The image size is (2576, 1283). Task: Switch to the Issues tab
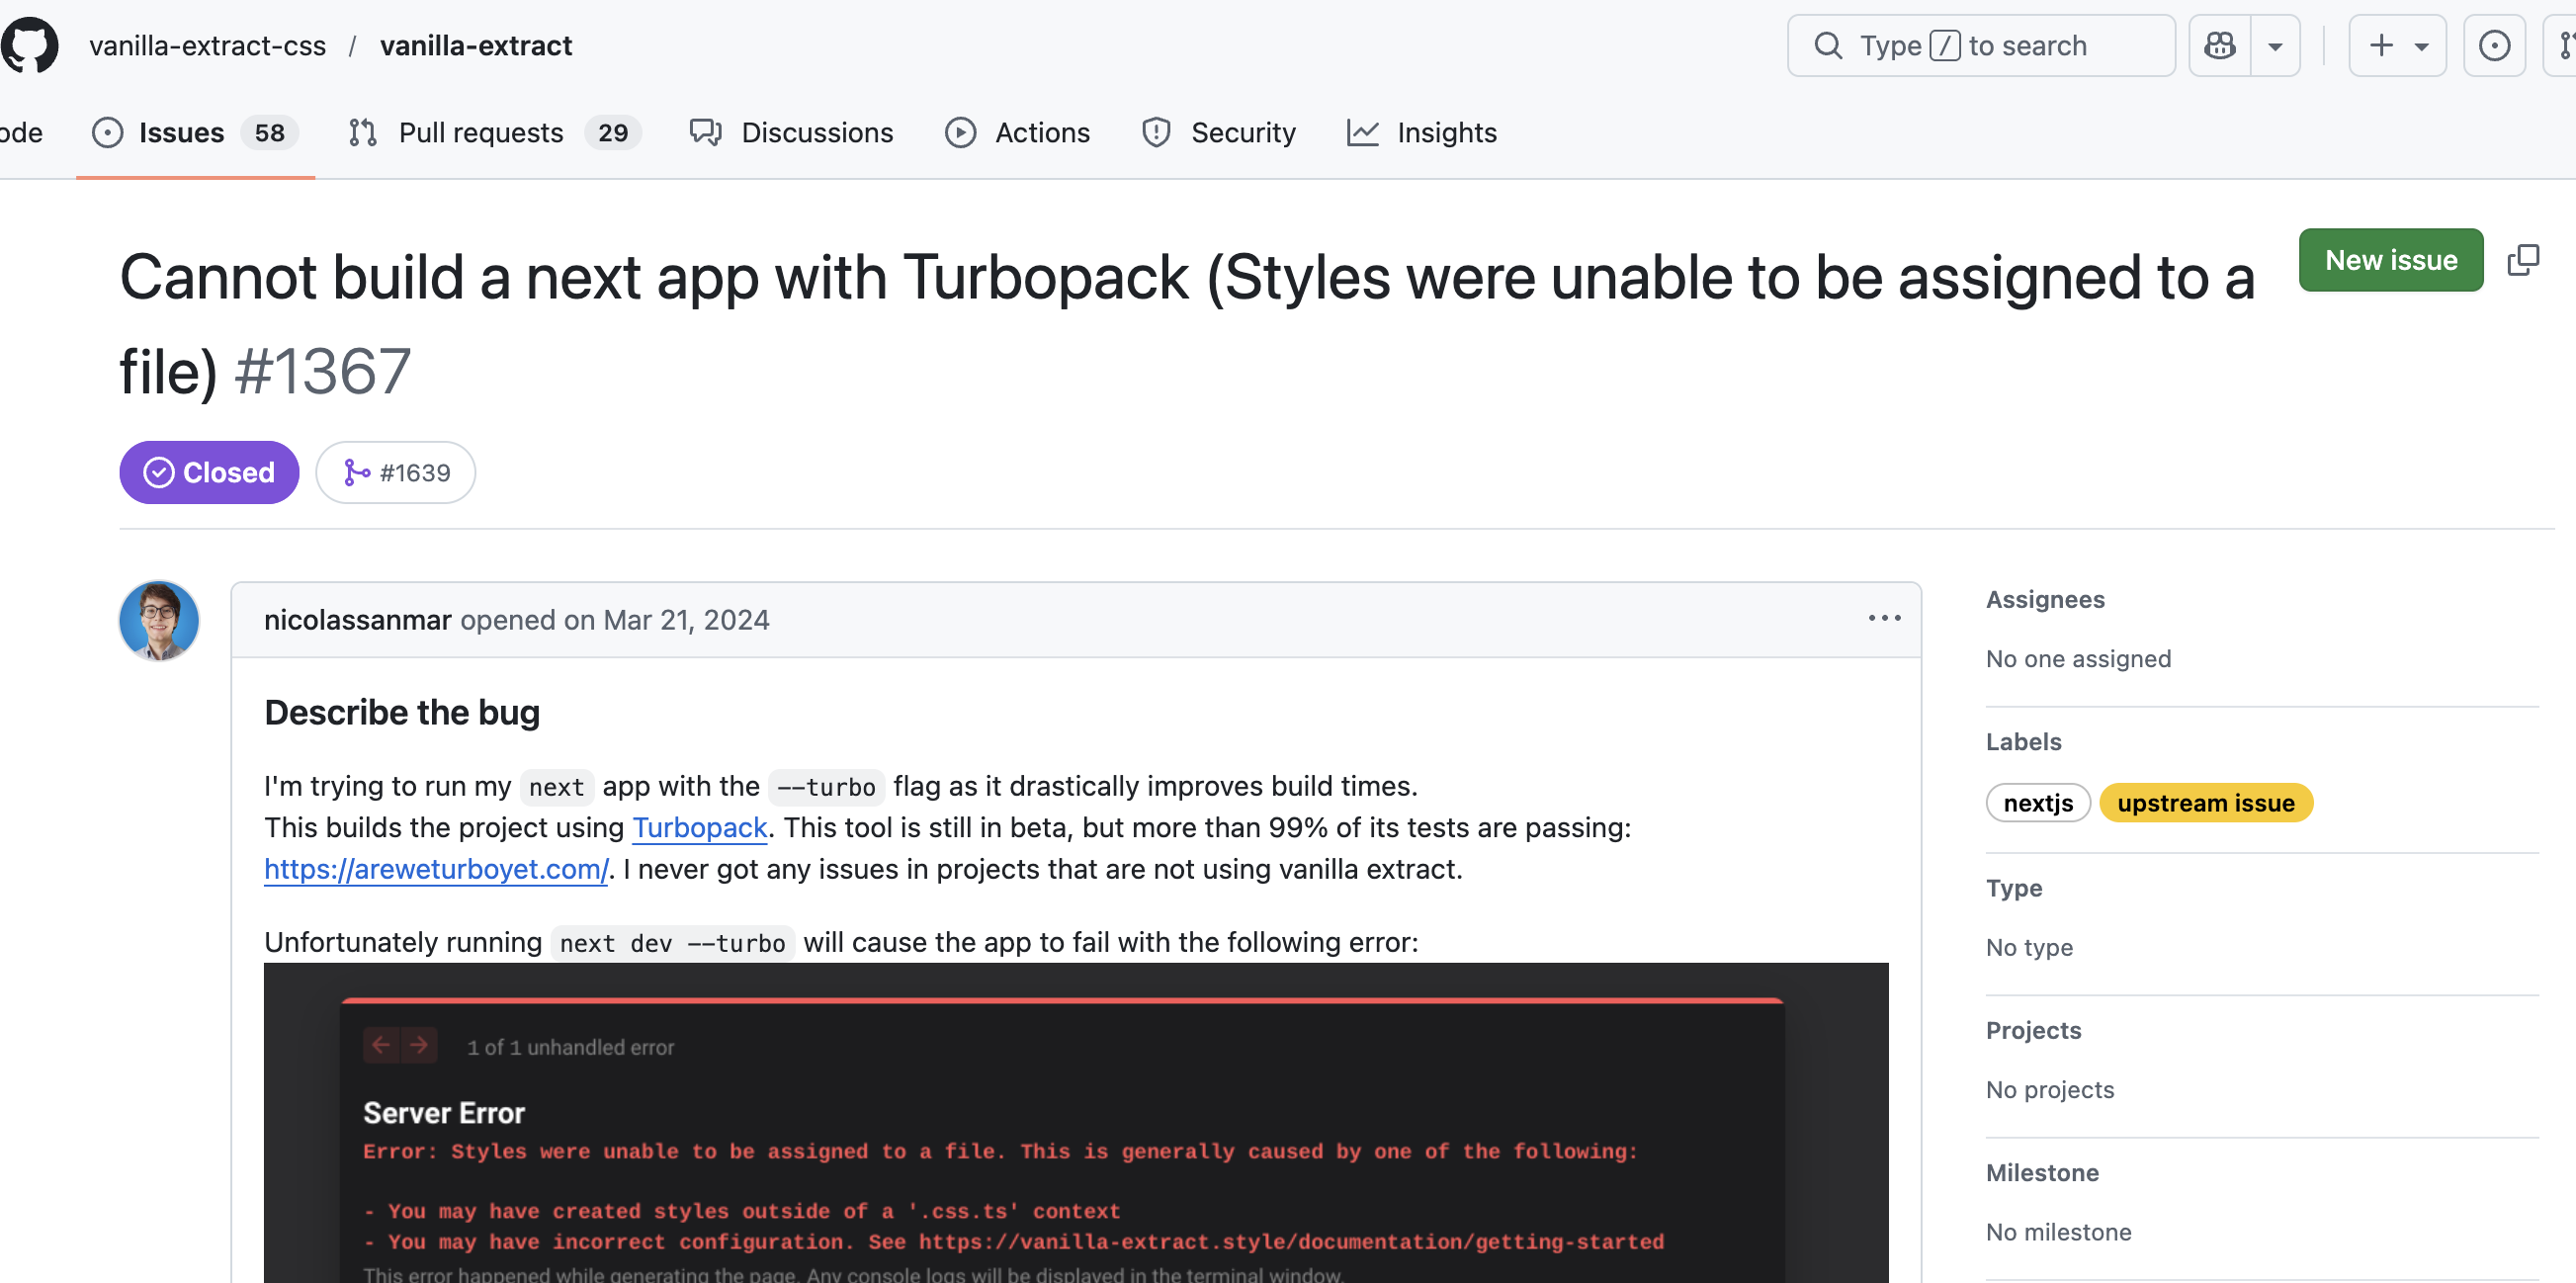click(181, 132)
